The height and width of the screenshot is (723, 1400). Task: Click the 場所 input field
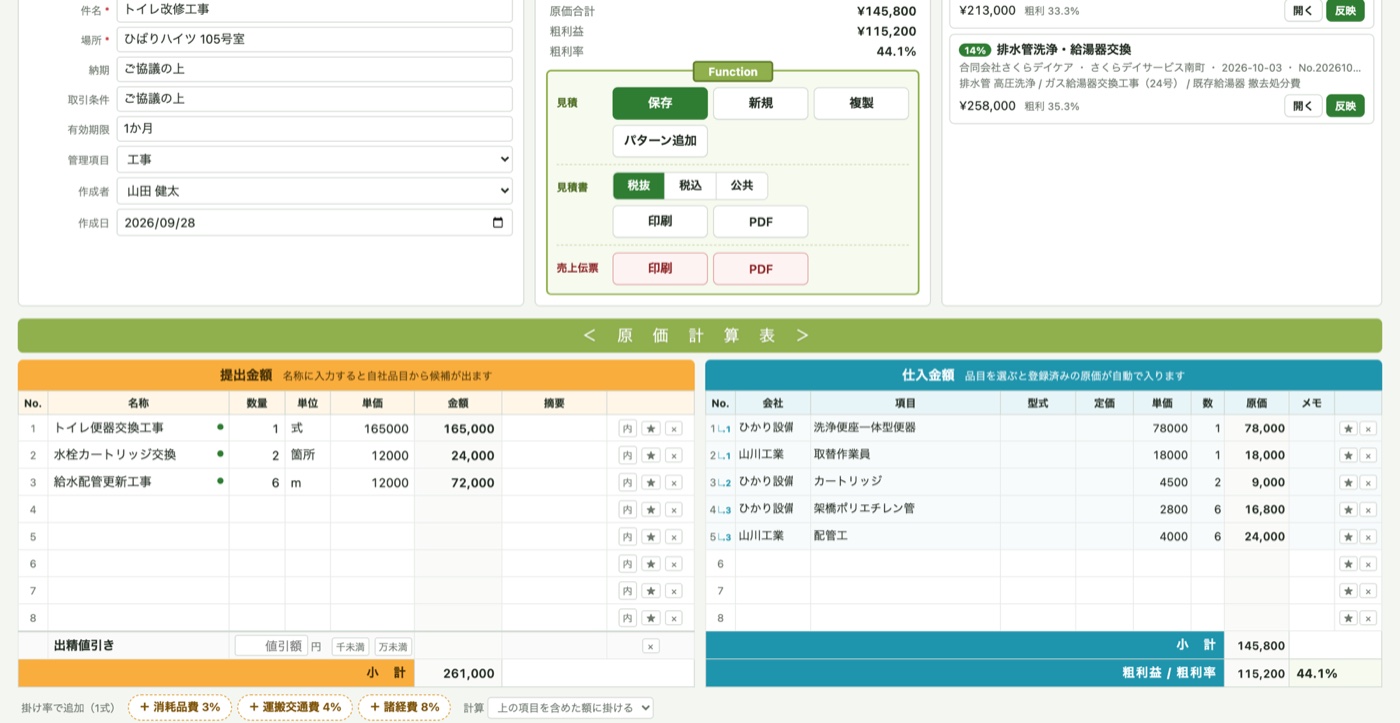[315, 40]
